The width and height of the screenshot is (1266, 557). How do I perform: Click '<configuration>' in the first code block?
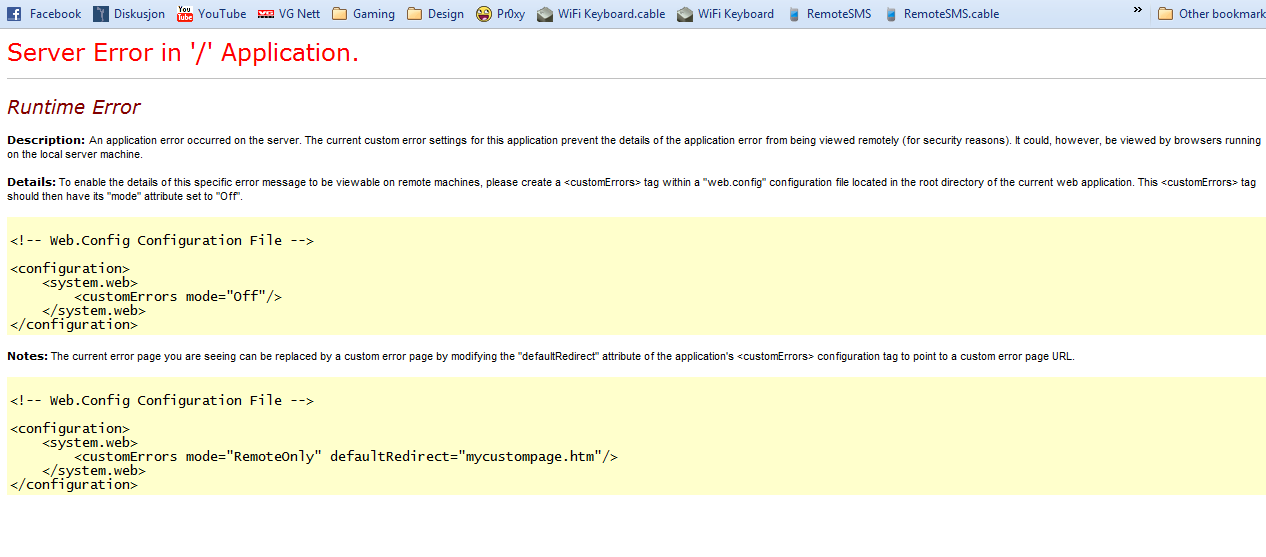69,268
